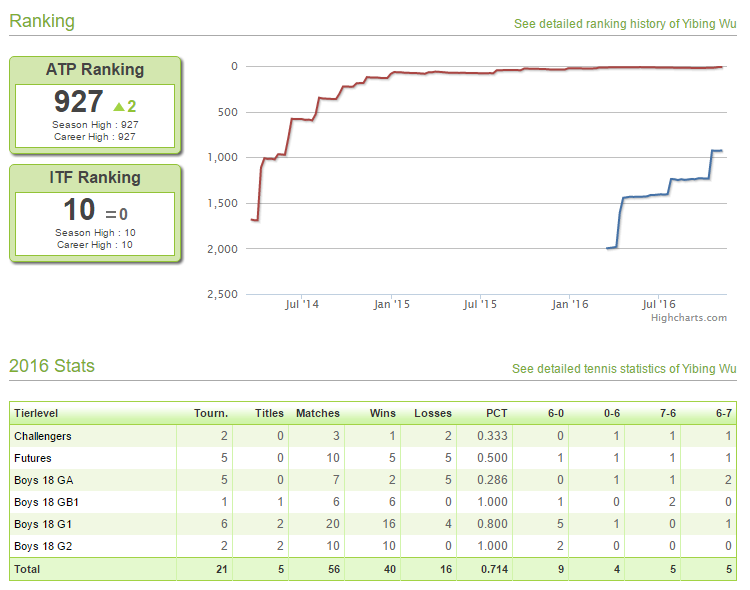Image resolution: width=750 pixels, height=590 pixels.
Task: Click the 'Boys 18 G2' row label
Action: (x=43, y=546)
